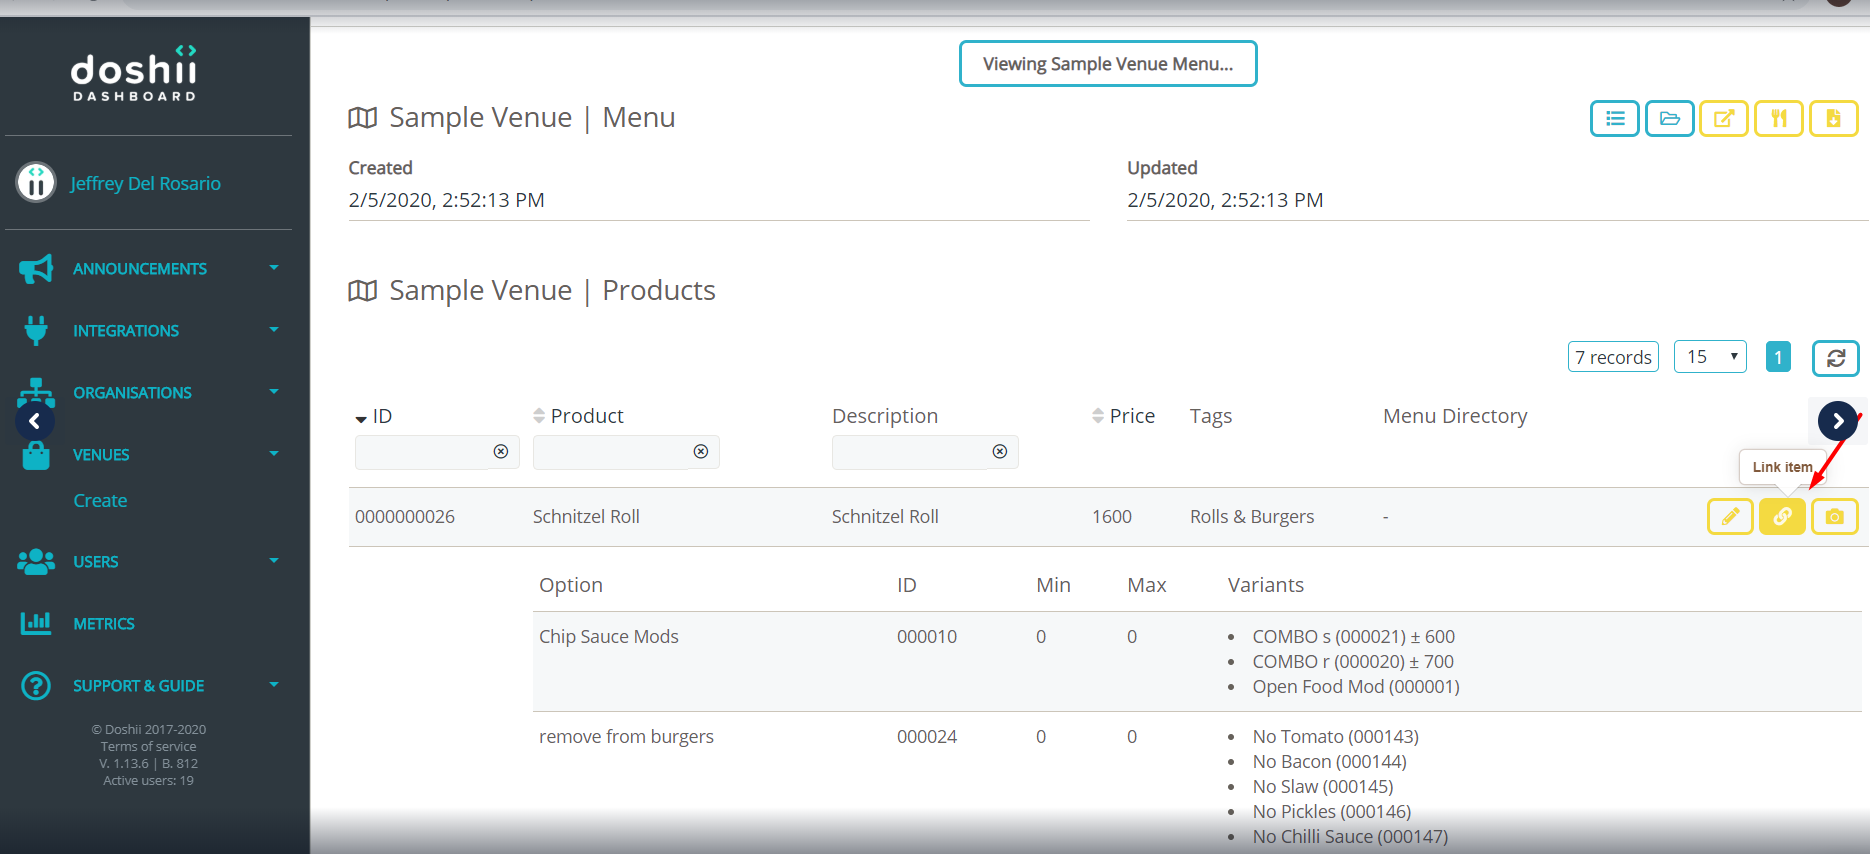This screenshot has height=854, width=1870.
Task: Expand the Organisations menu
Action: point(273,391)
